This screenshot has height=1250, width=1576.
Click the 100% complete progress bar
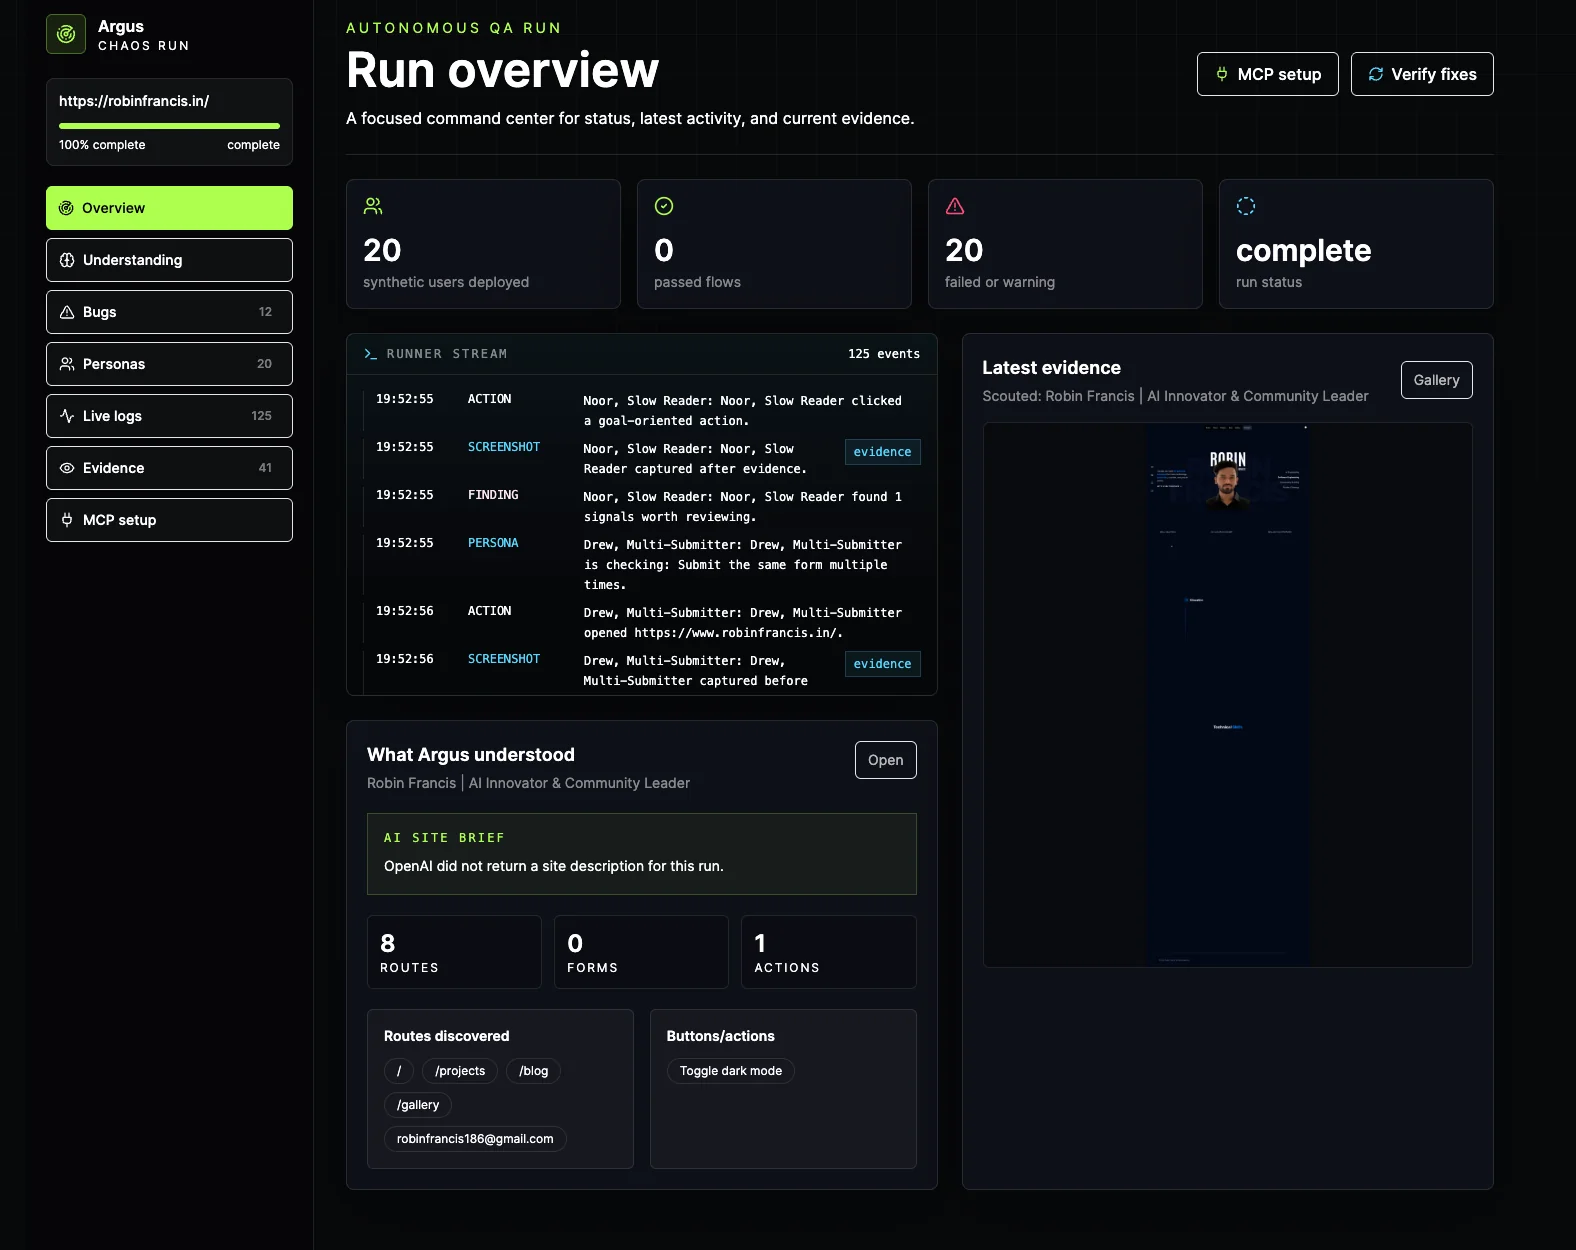(169, 126)
